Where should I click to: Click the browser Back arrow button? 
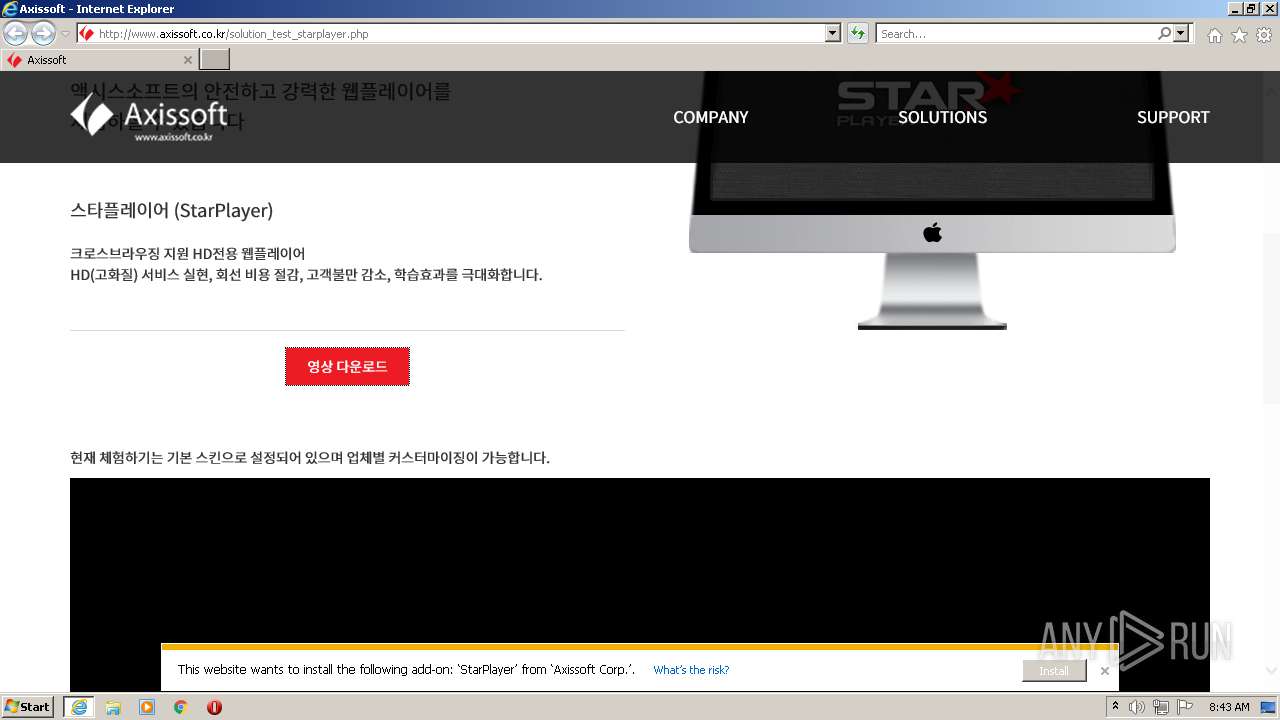tap(15, 33)
